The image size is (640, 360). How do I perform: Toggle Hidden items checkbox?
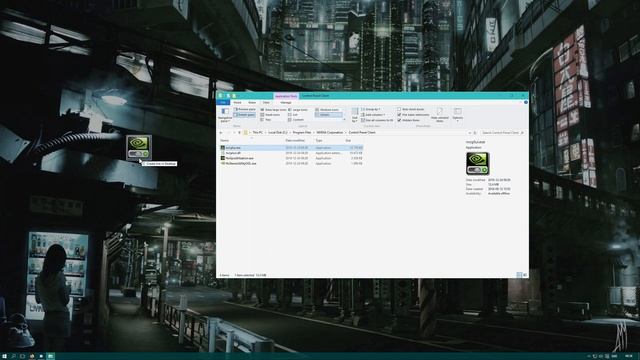409,120
